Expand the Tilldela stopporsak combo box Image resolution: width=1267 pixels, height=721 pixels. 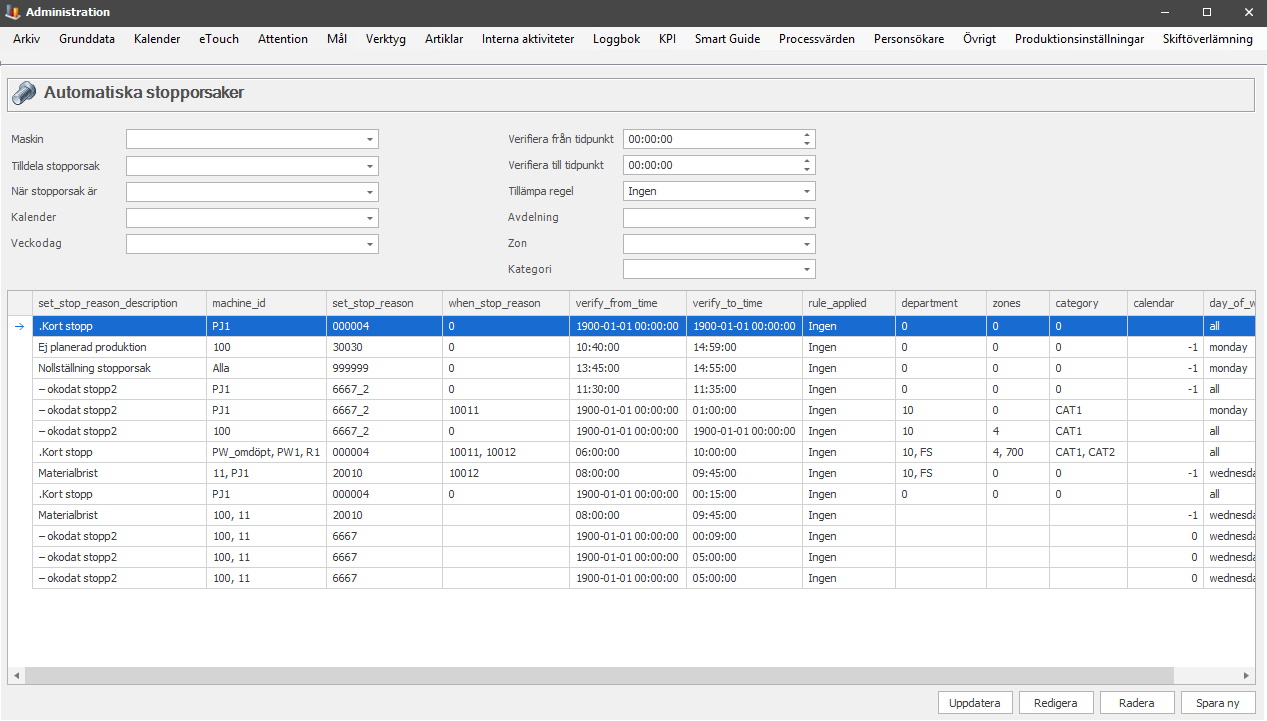click(369, 166)
